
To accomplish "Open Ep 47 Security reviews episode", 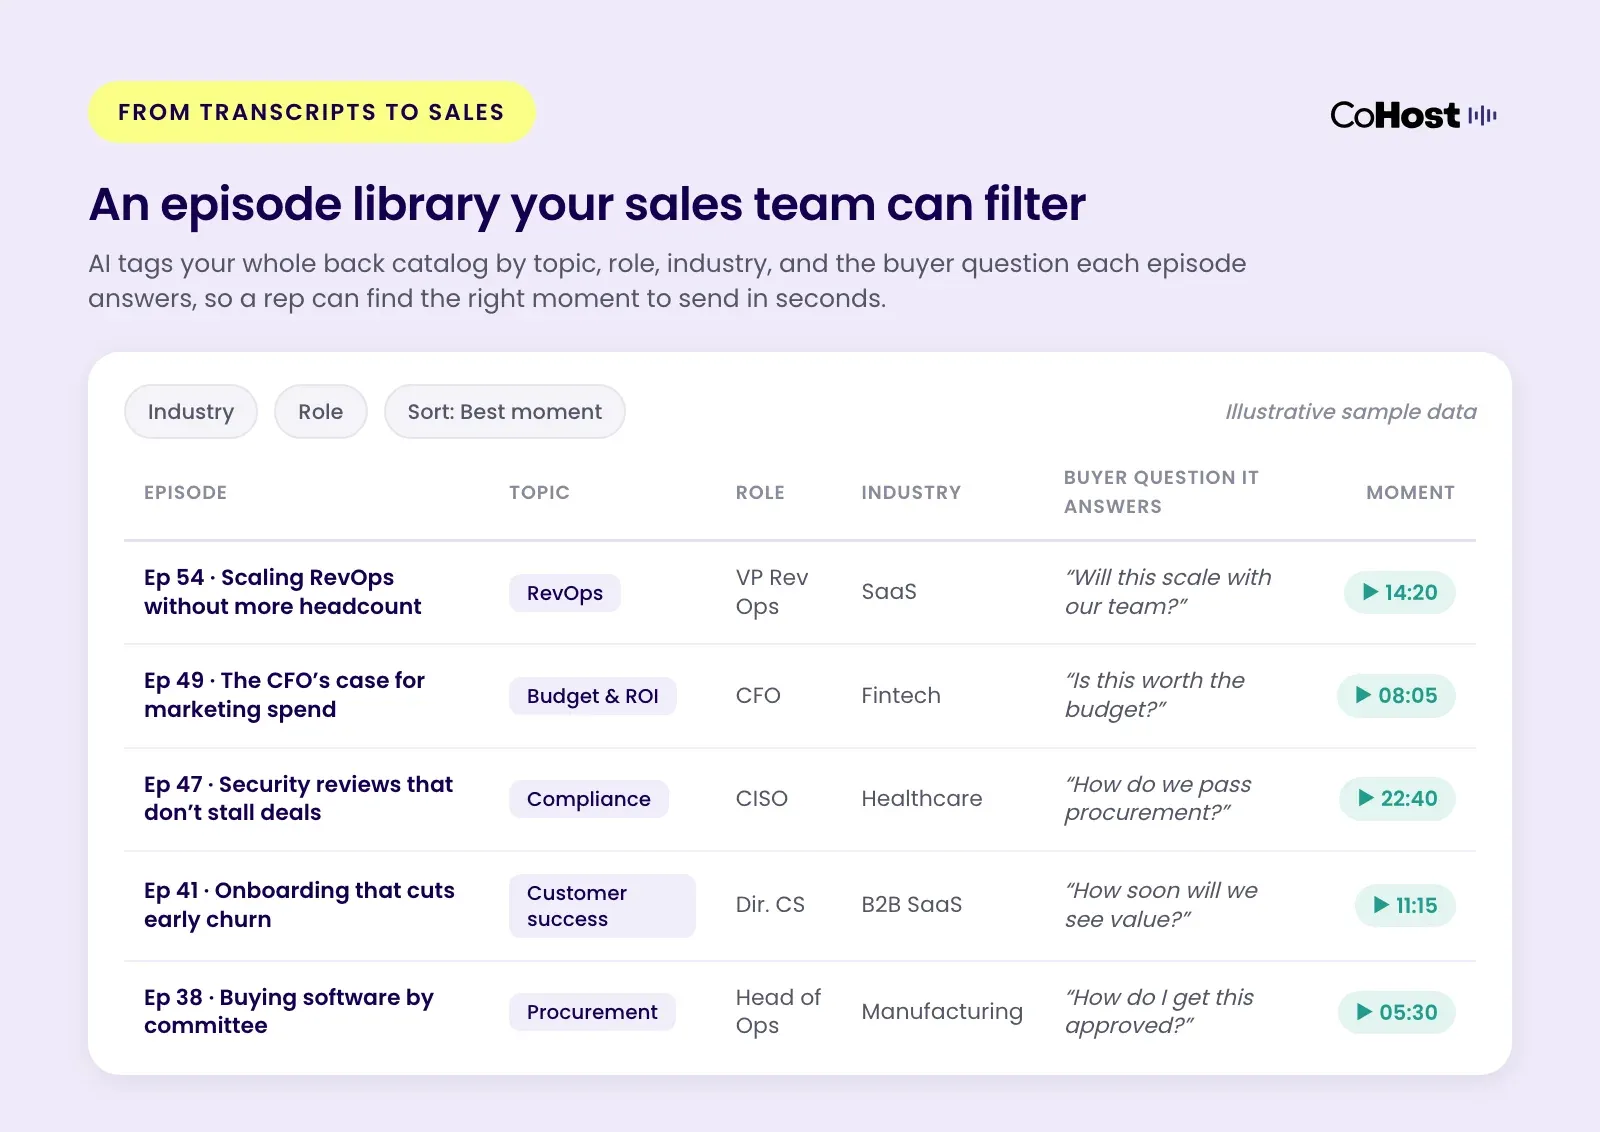I will point(299,798).
